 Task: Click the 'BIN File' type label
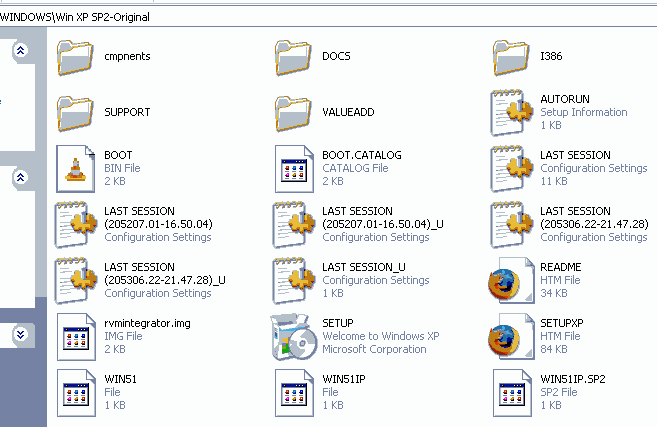pyautogui.click(x=122, y=168)
